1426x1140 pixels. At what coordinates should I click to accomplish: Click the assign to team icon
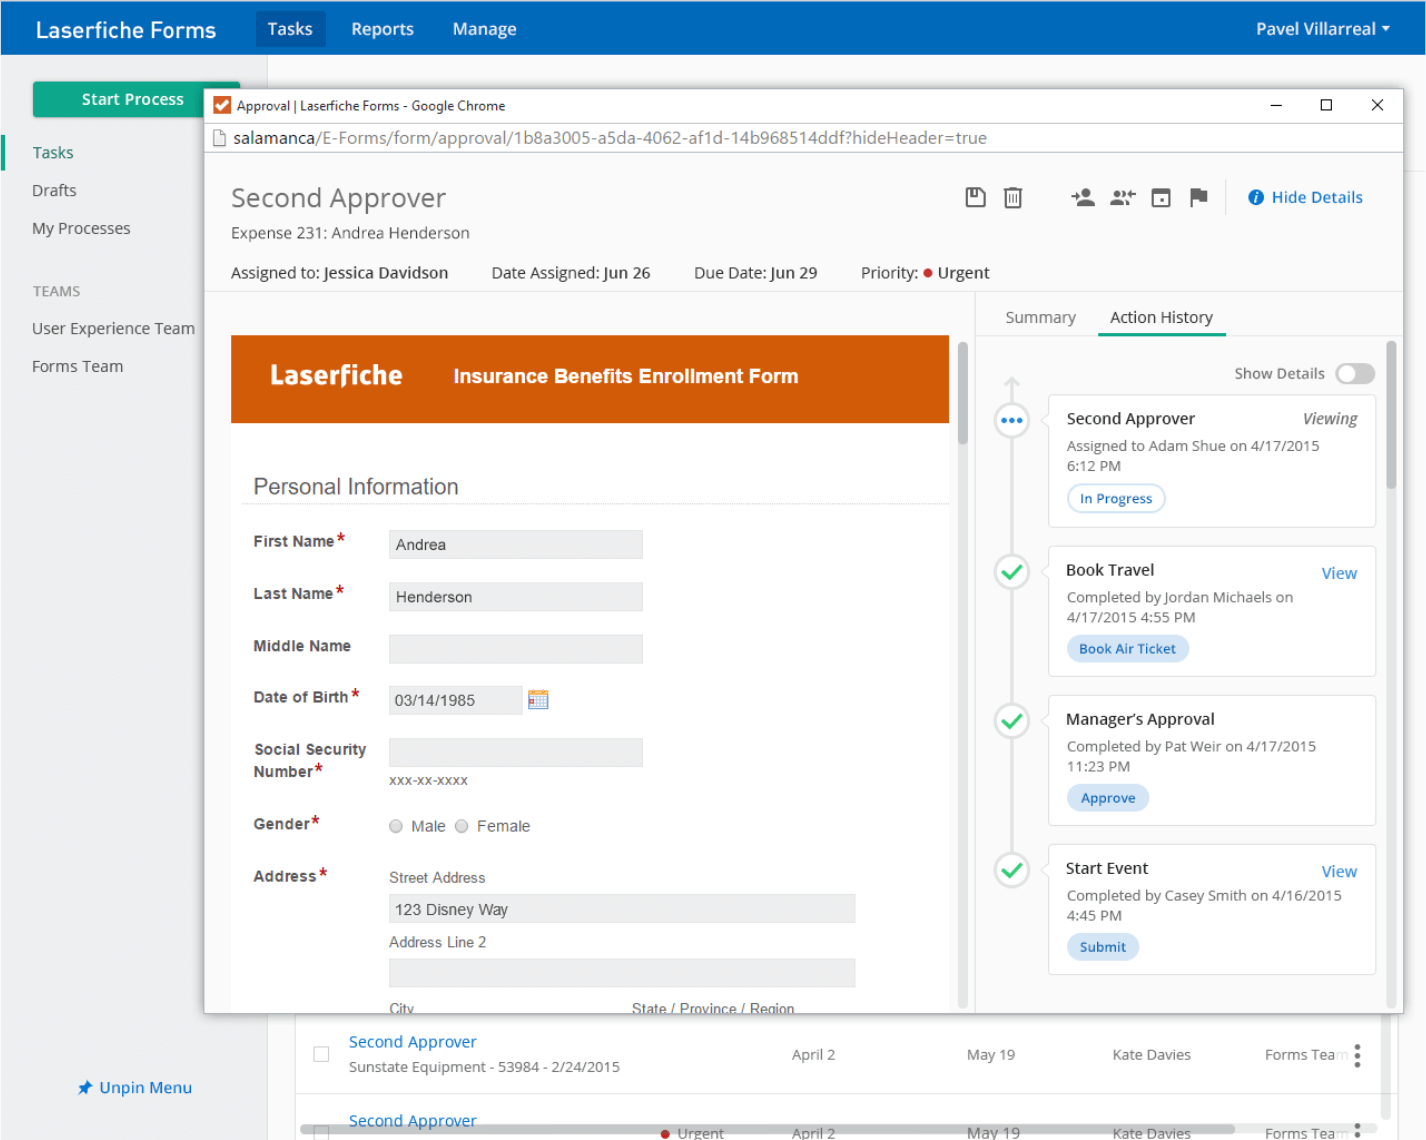(x=1123, y=198)
